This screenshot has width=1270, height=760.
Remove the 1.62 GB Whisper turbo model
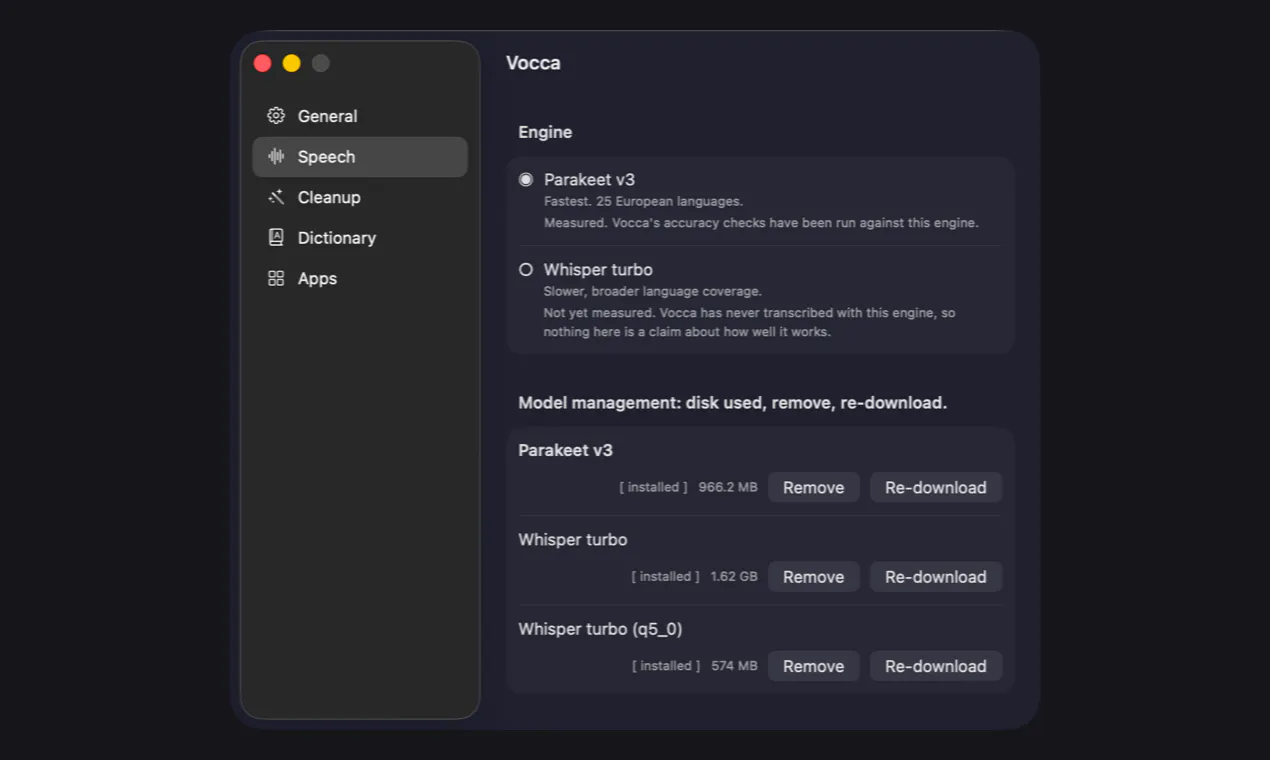click(x=813, y=577)
